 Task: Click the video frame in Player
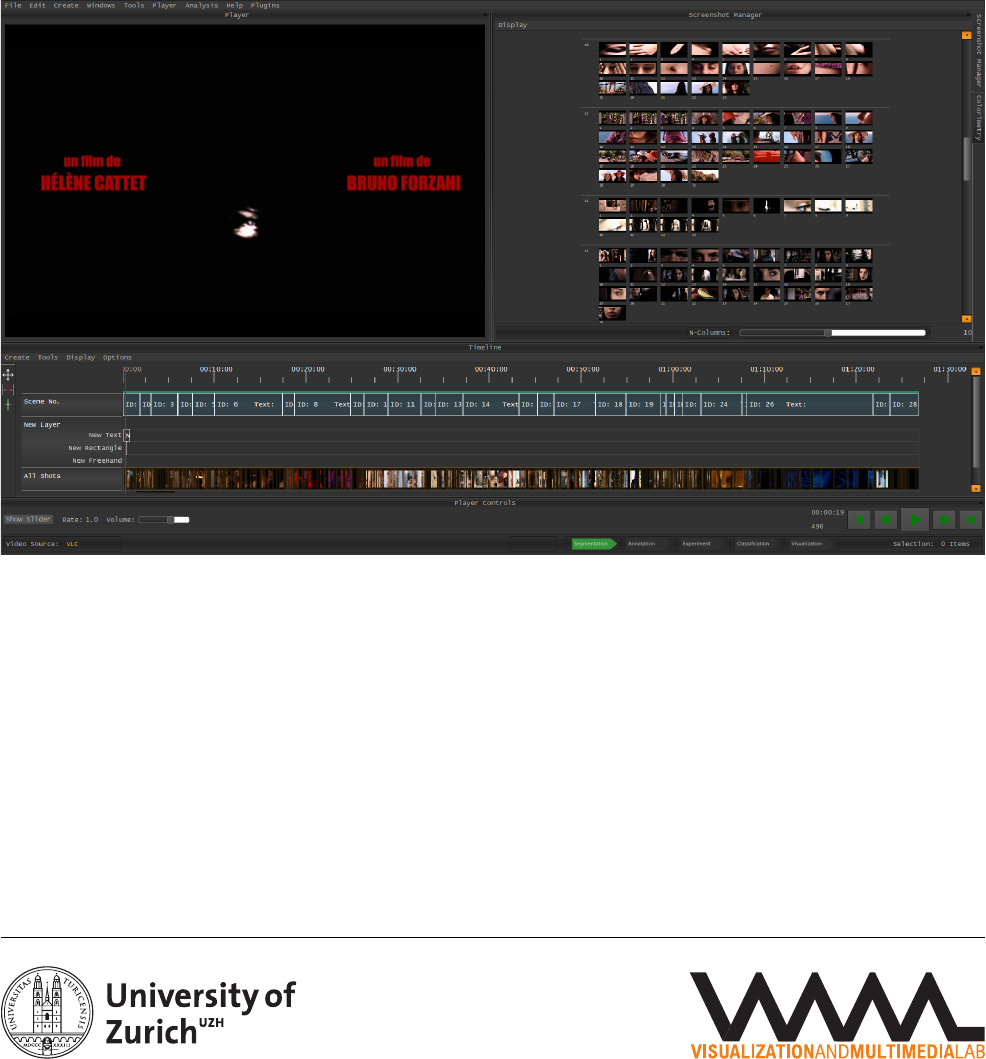244,181
